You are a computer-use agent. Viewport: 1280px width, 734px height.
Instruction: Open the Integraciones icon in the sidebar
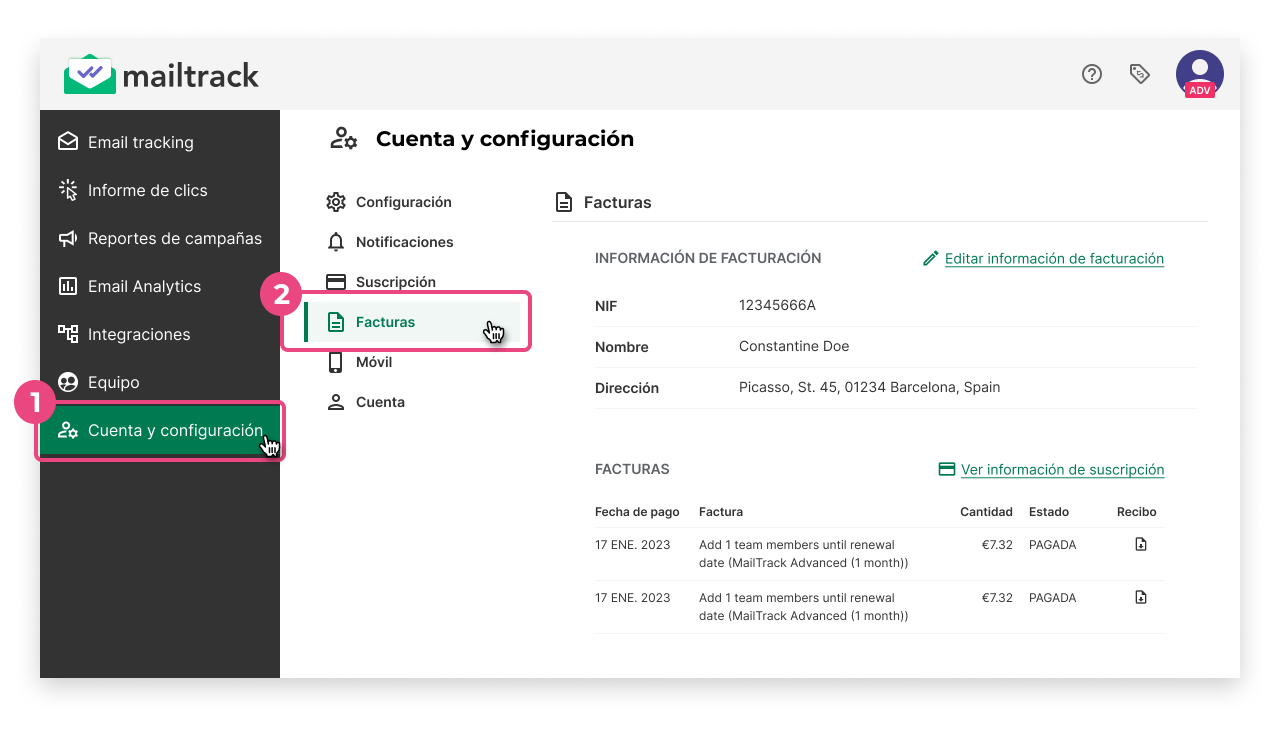68,334
